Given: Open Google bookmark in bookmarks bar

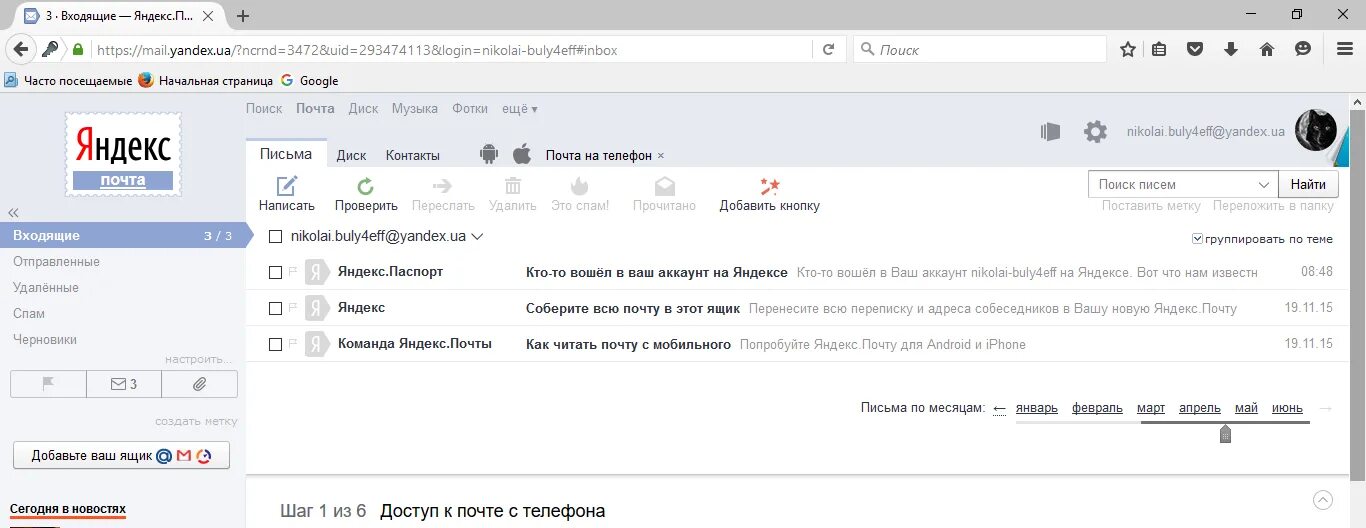Looking at the screenshot, I should 309,81.
